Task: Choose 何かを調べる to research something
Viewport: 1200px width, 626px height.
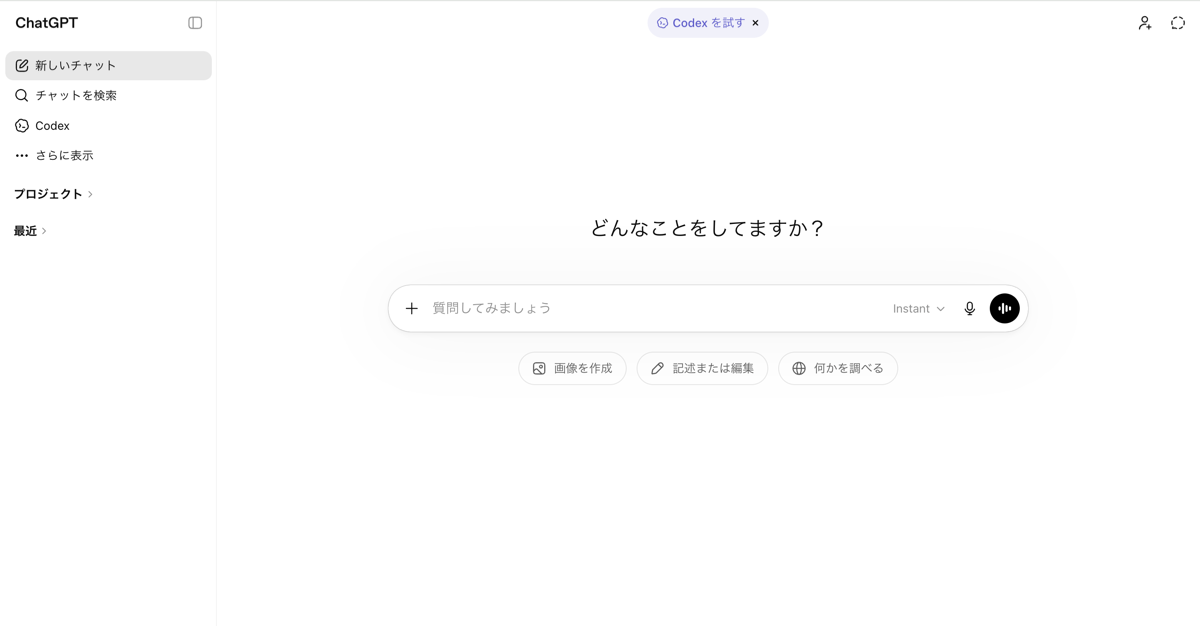Action: click(x=838, y=368)
